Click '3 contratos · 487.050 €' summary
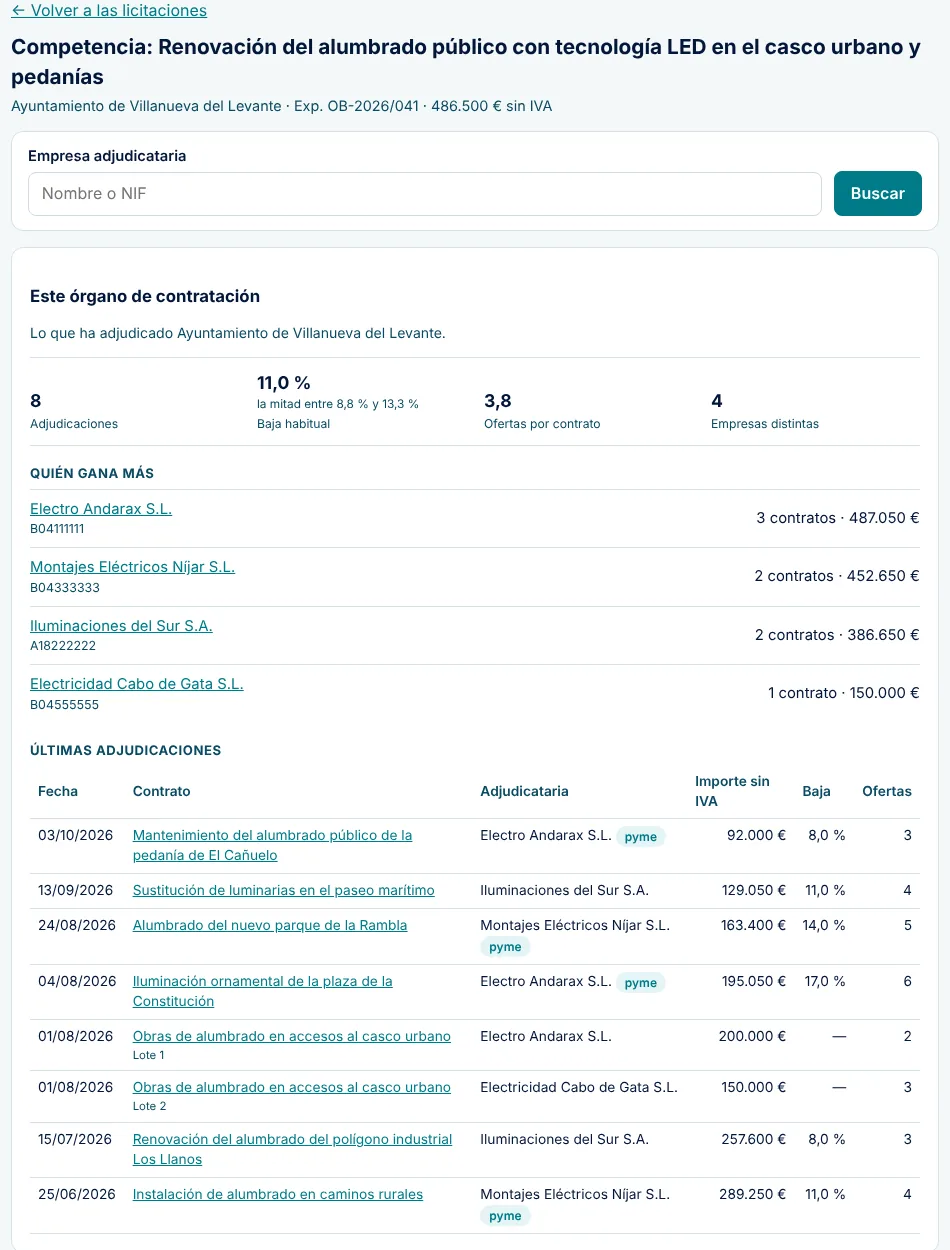 coord(838,518)
